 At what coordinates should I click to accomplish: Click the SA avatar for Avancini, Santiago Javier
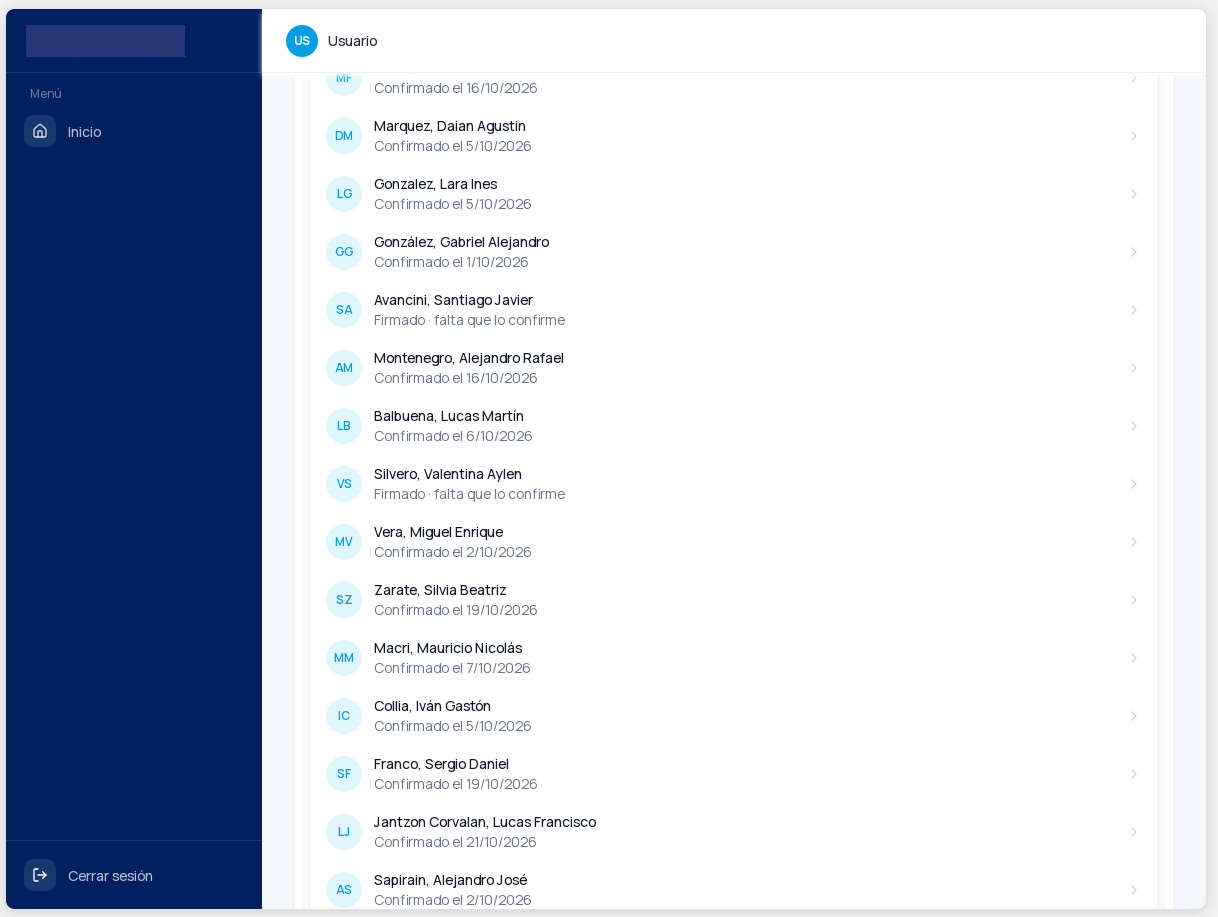point(344,310)
